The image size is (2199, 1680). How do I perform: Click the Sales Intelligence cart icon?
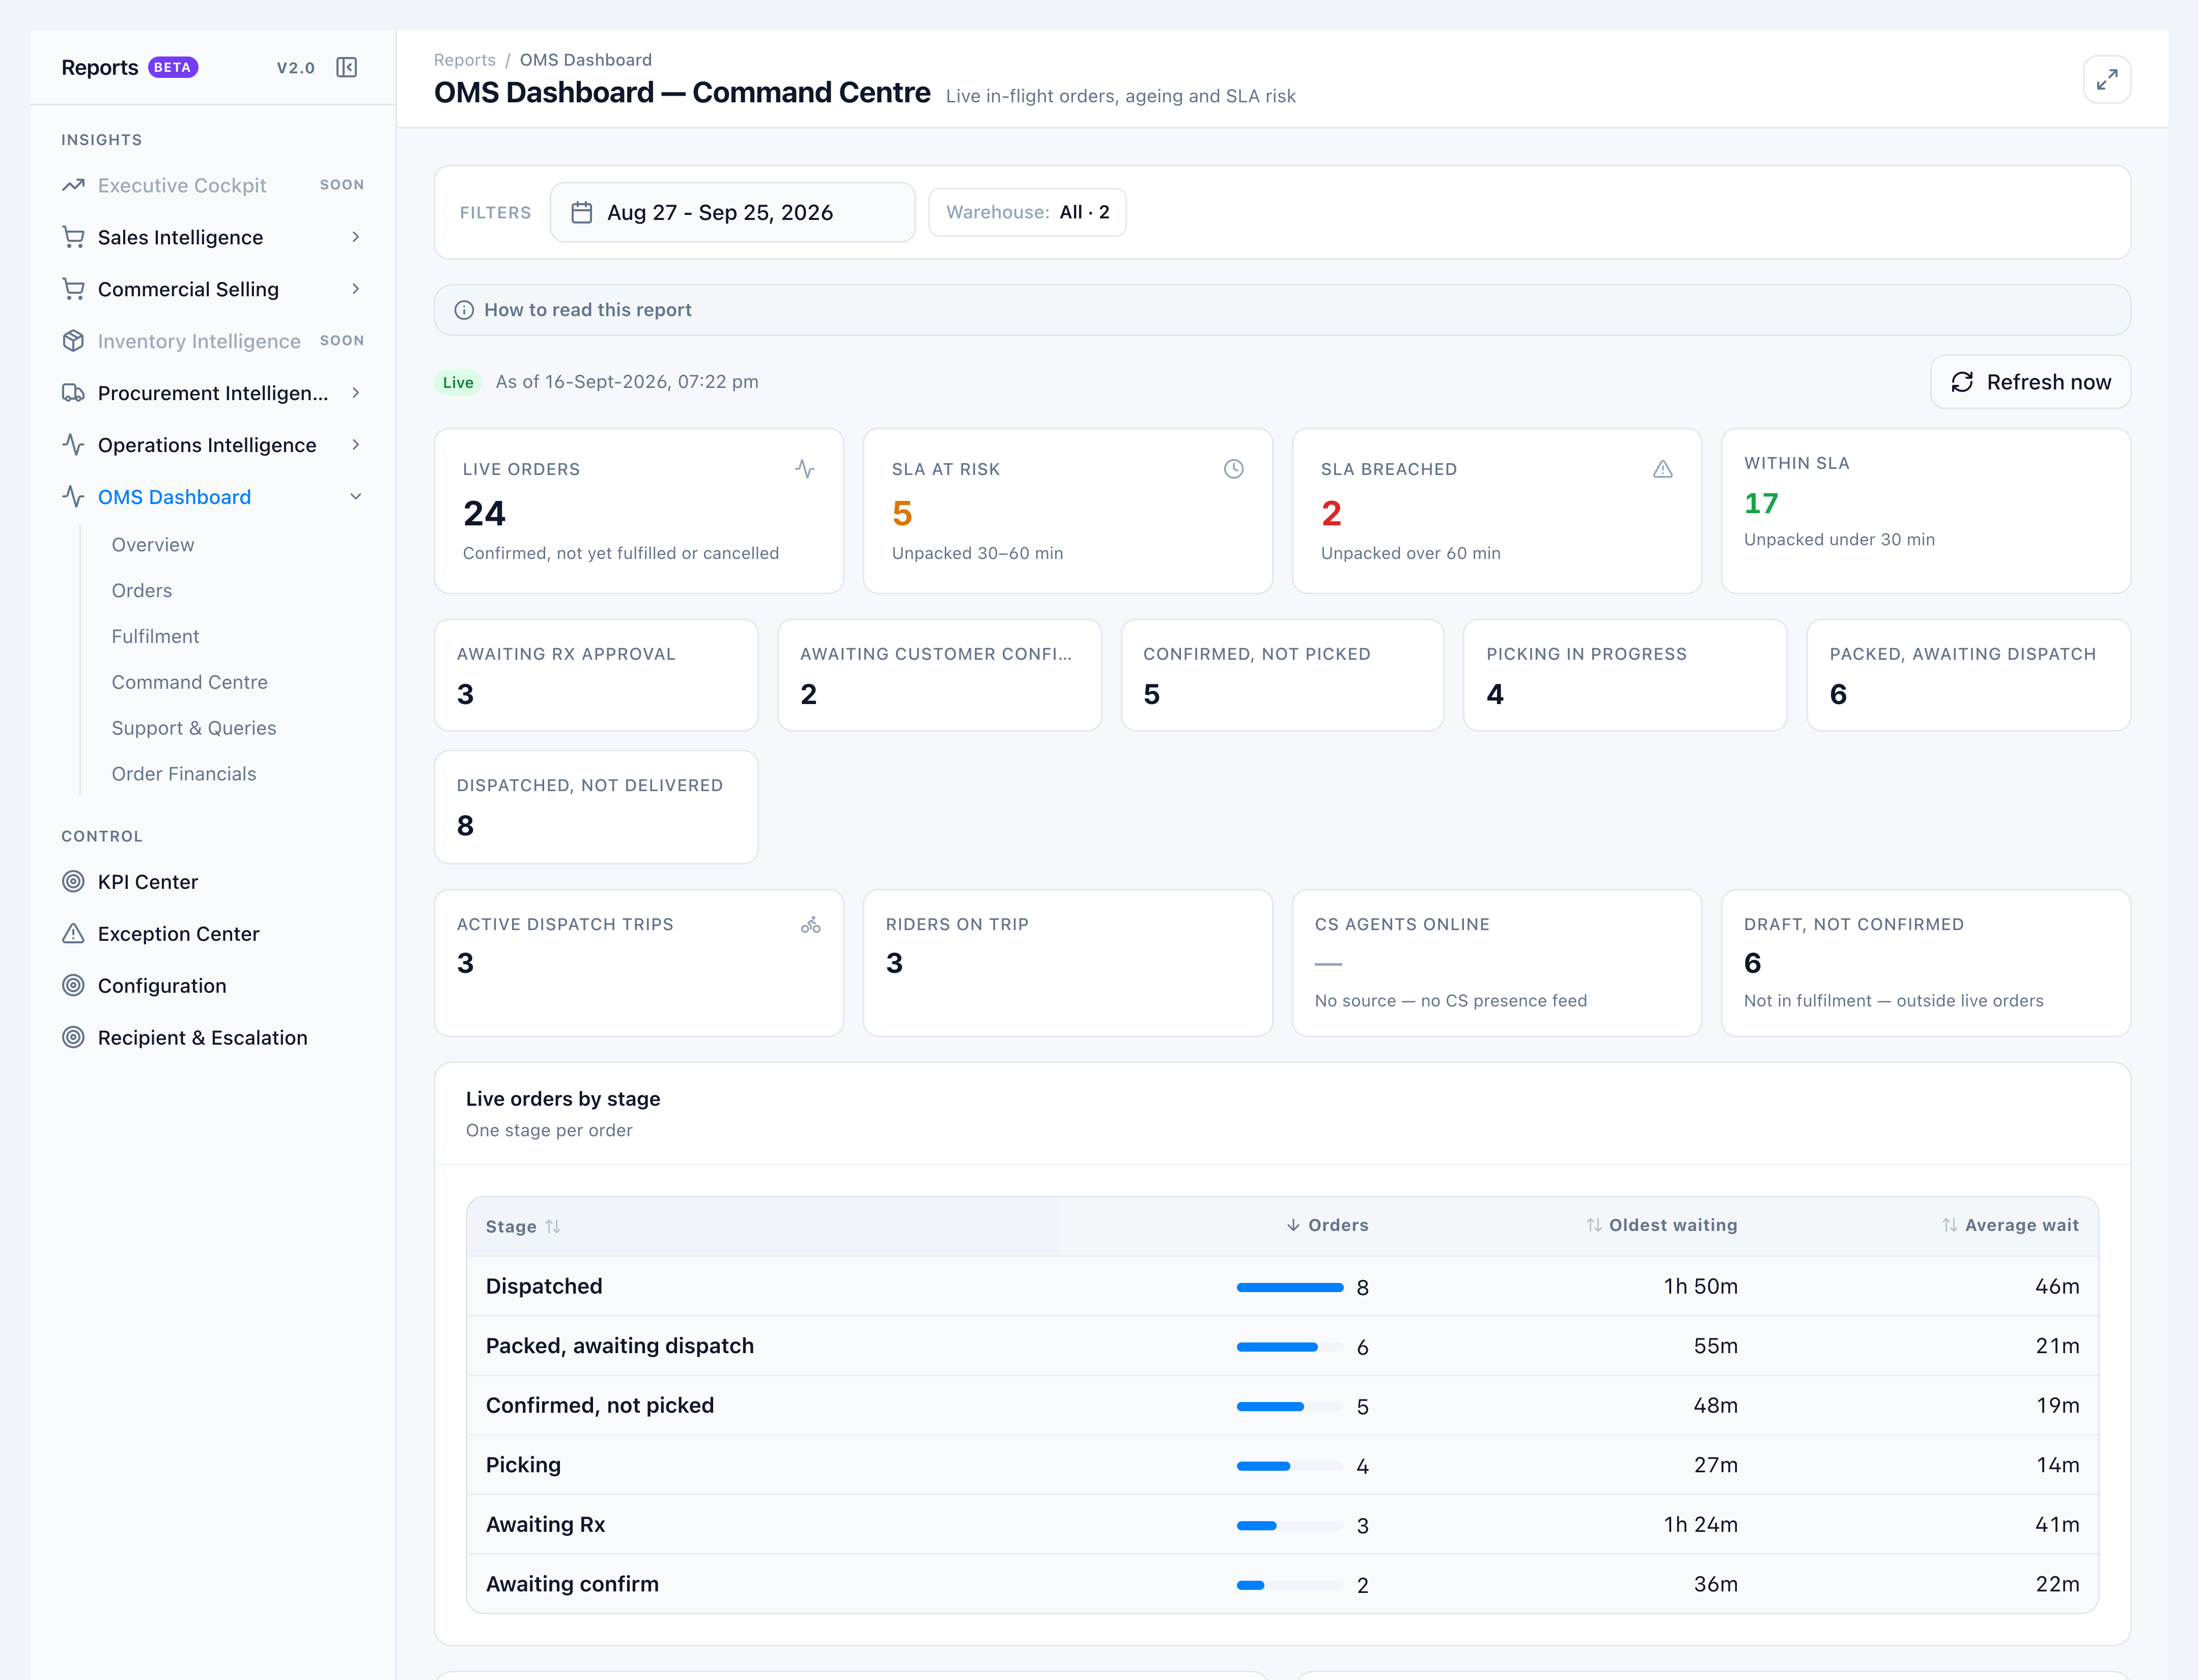coord(73,237)
